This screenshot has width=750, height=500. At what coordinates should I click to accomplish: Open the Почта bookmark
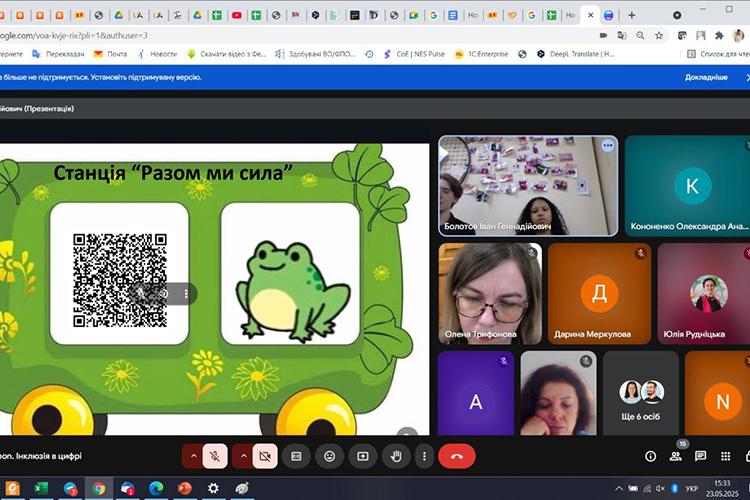point(110,54)
